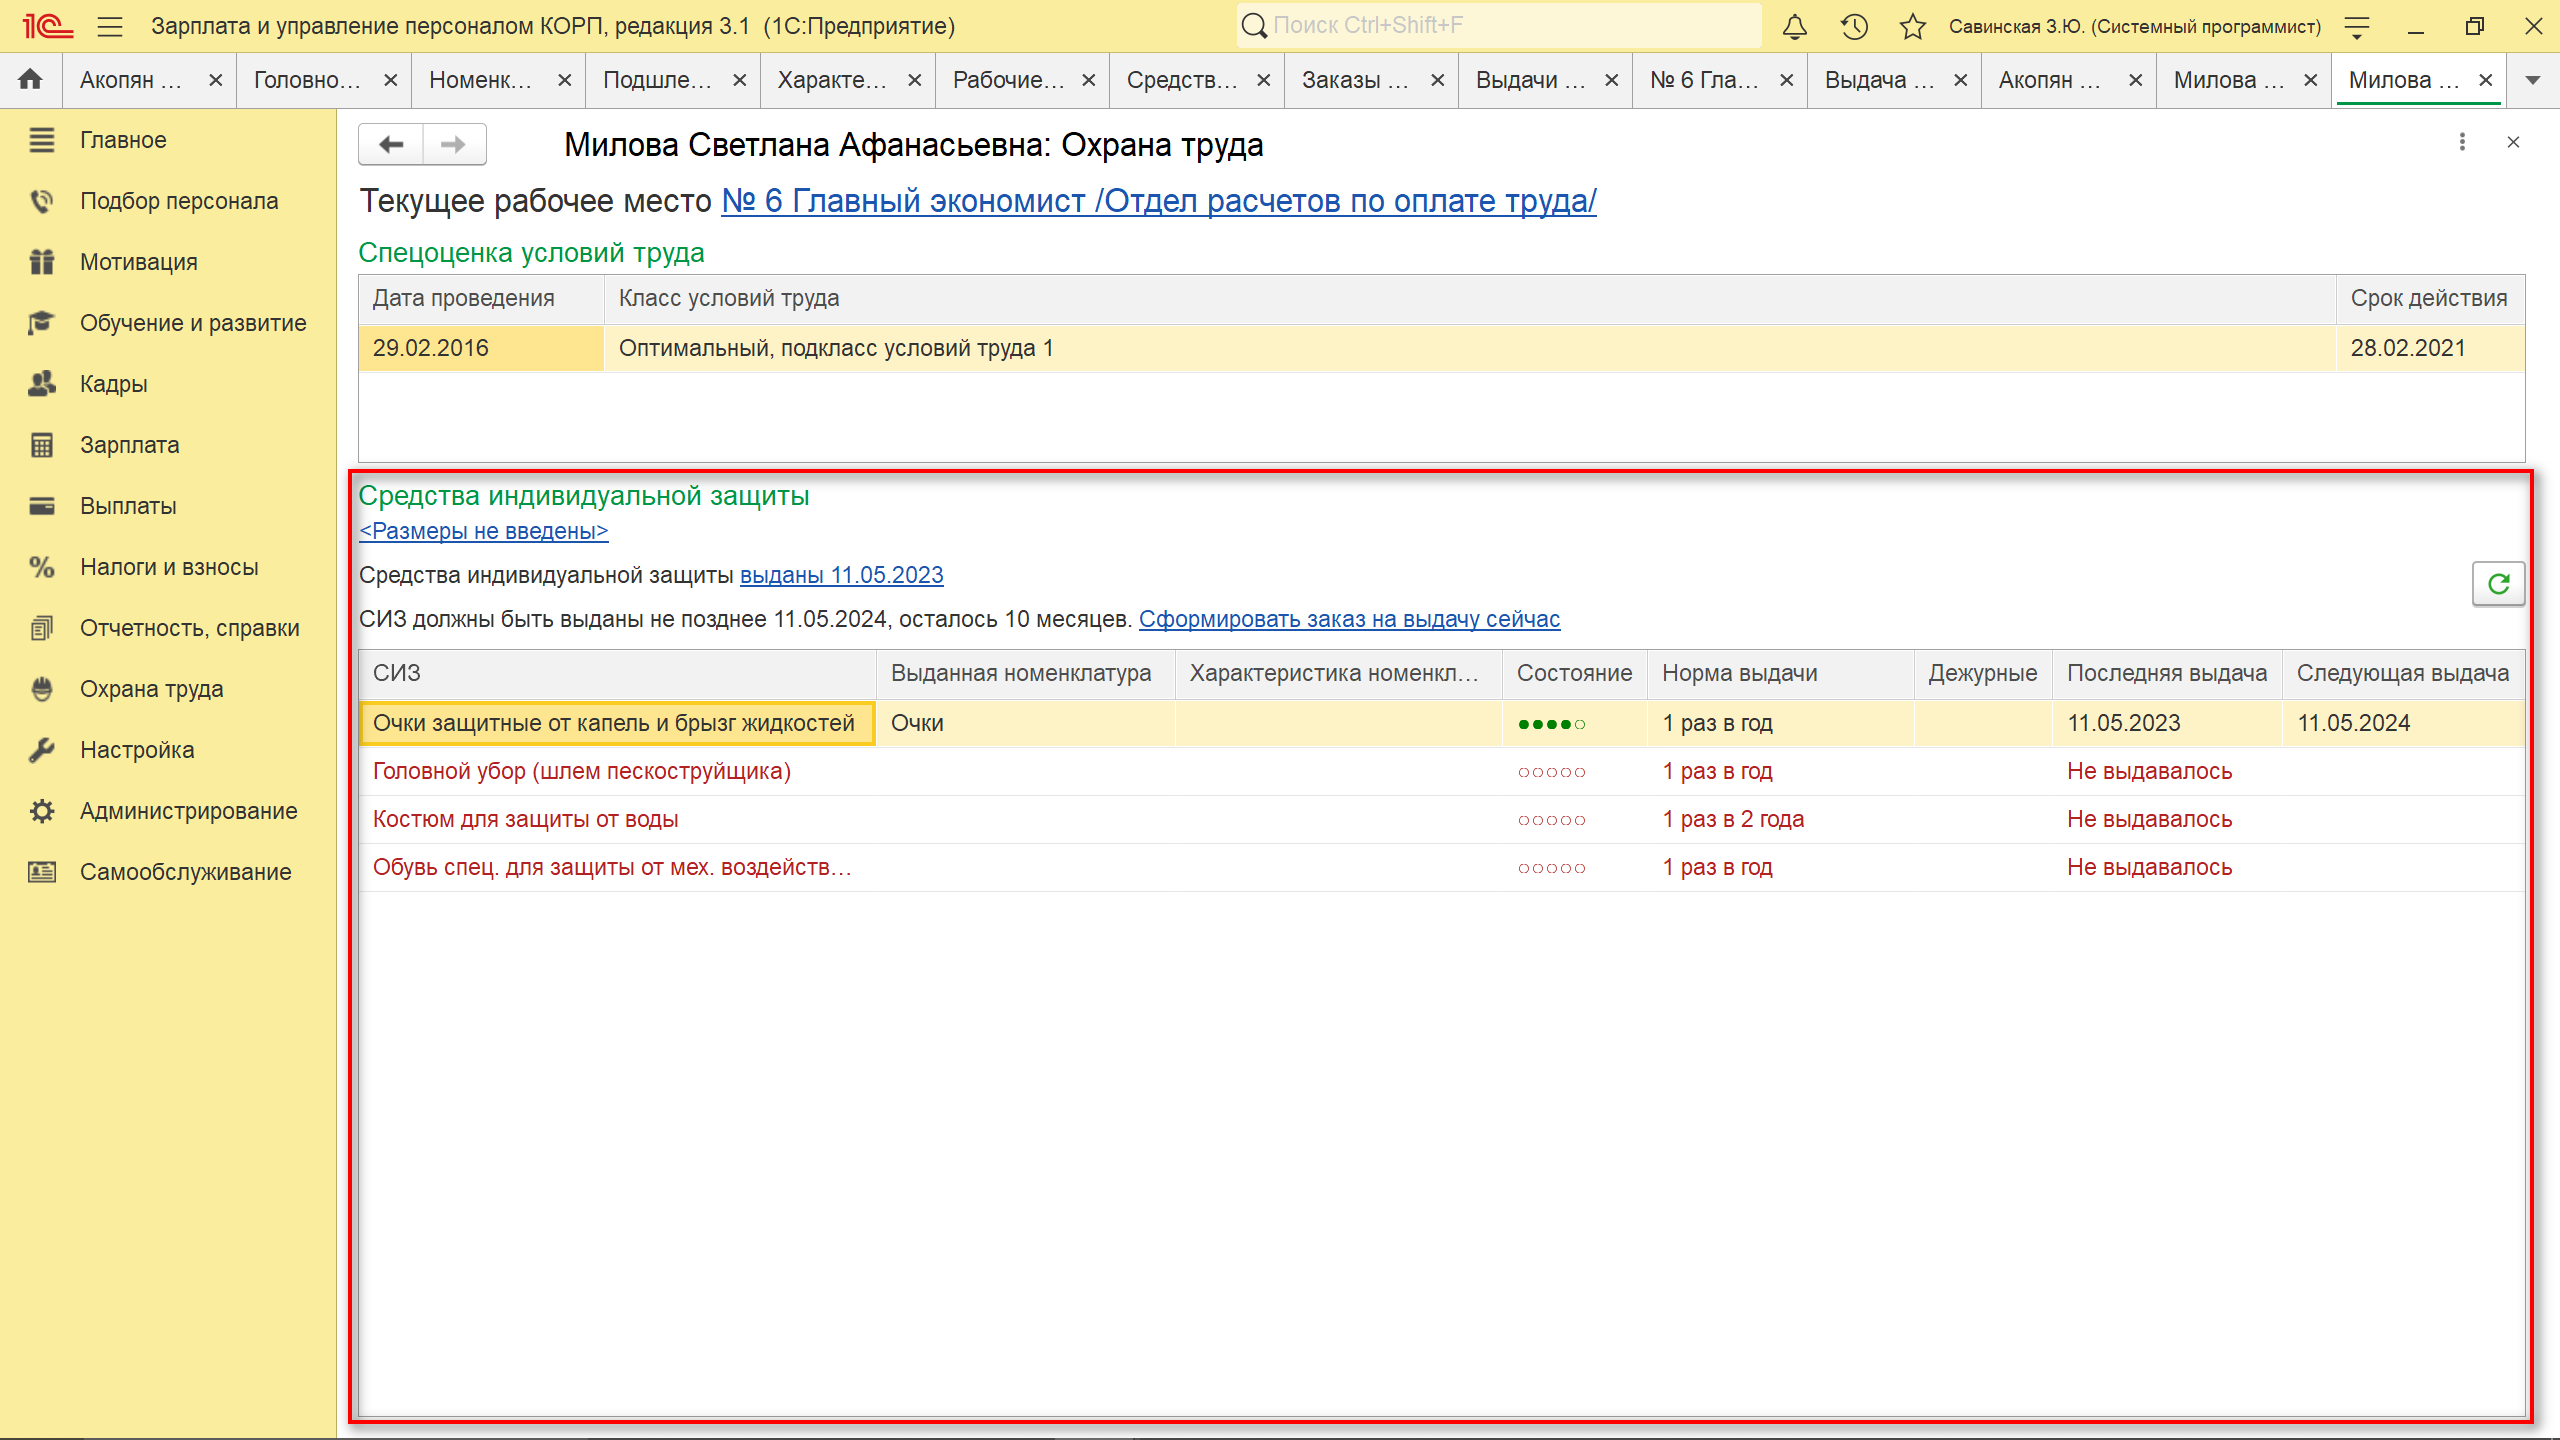This screenshot has height=1440, width=2560.
Task: Open the Размеры не введены link
Action: coord(483,531)
